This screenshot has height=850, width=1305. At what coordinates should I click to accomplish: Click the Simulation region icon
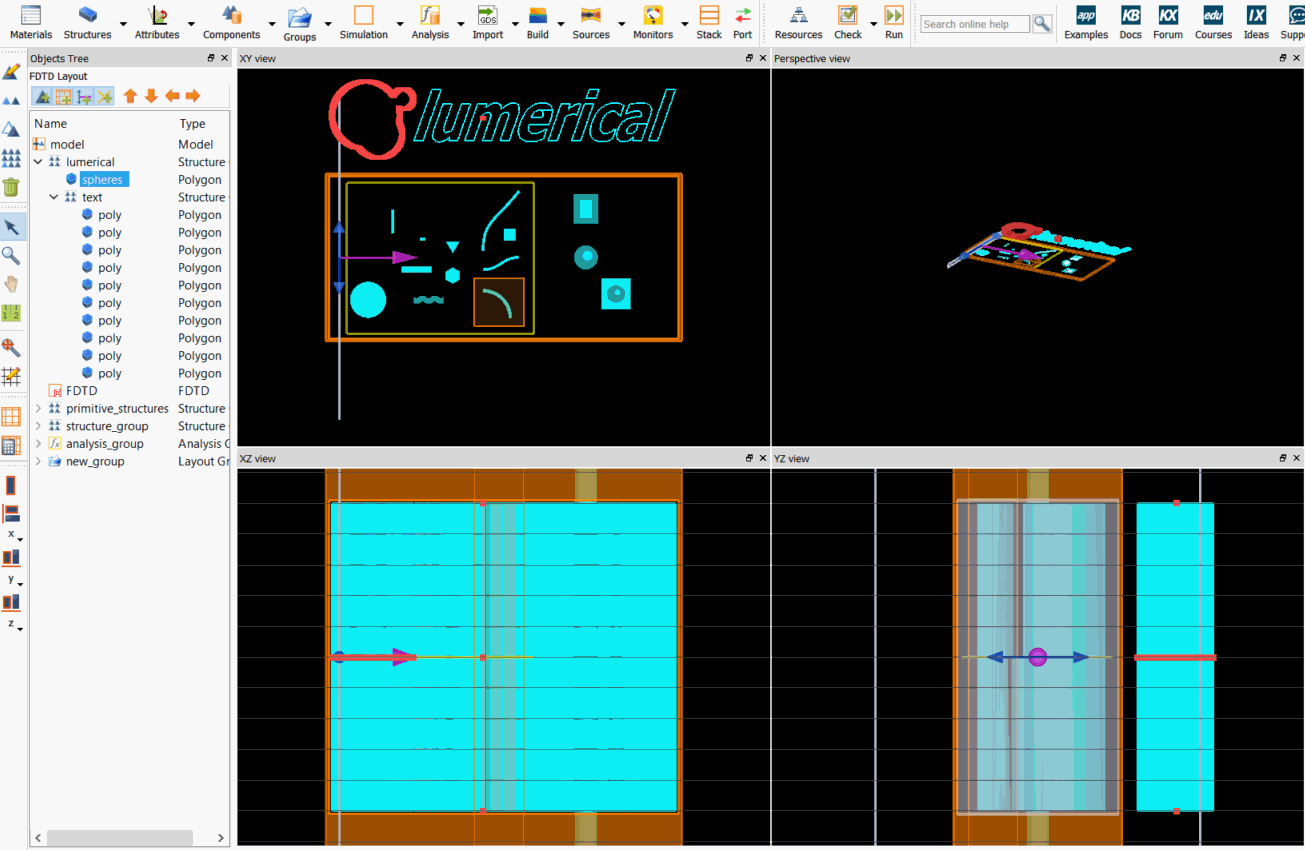point(363,15)
